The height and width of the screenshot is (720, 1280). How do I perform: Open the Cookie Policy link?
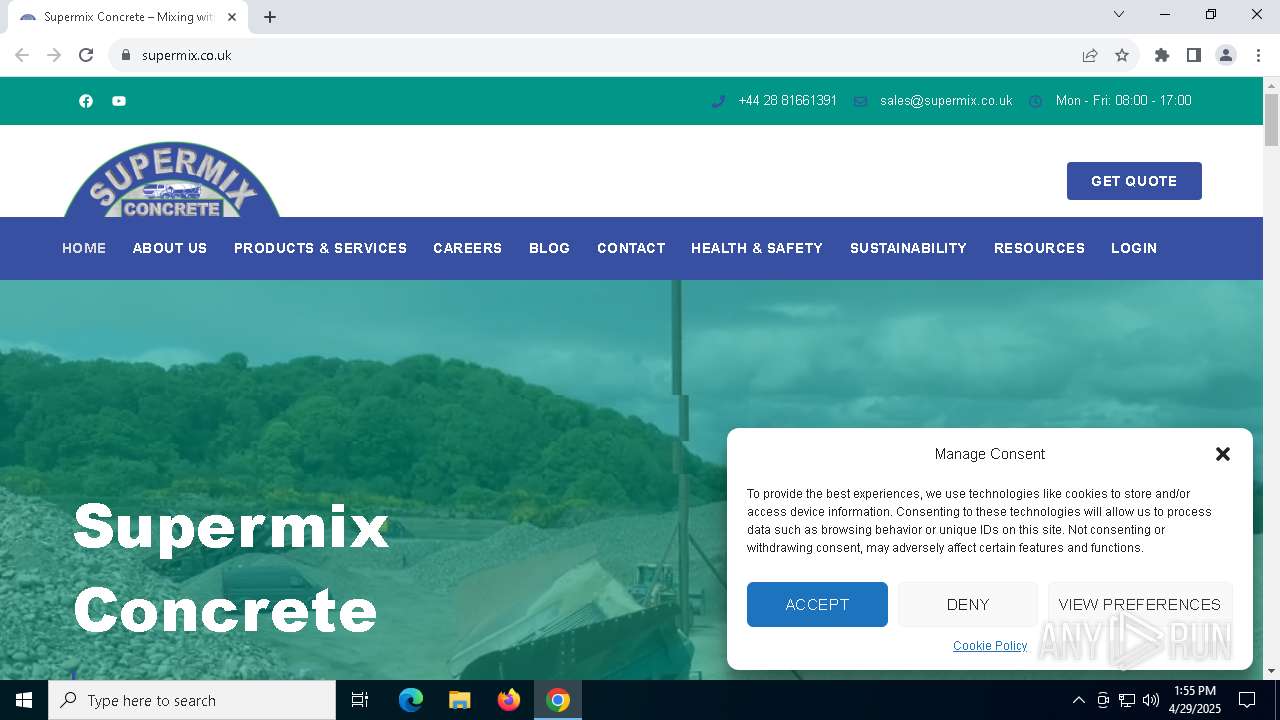pyautogui.click(x=990, y=646)
